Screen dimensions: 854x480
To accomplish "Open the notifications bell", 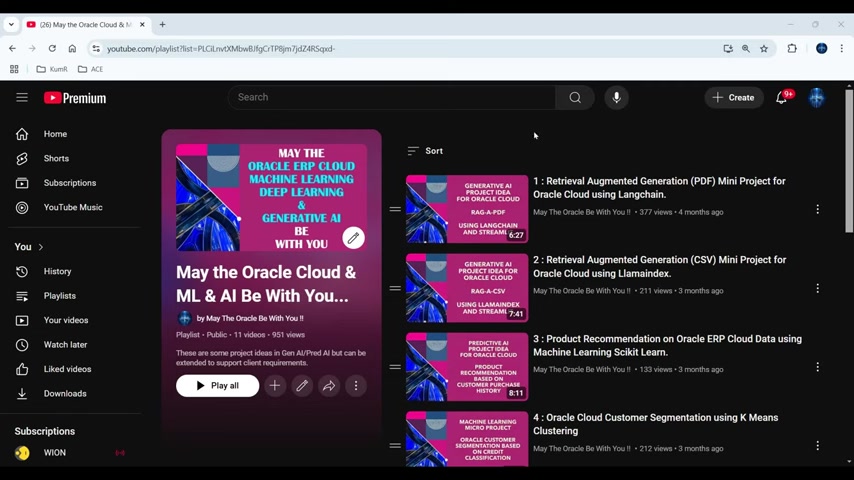I will click(x=782, y=98).
